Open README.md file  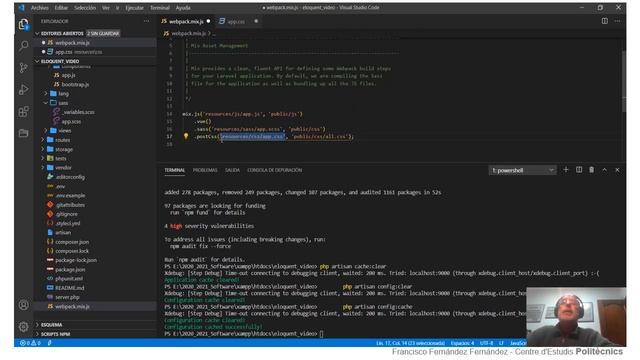click(x=69, y=288)
